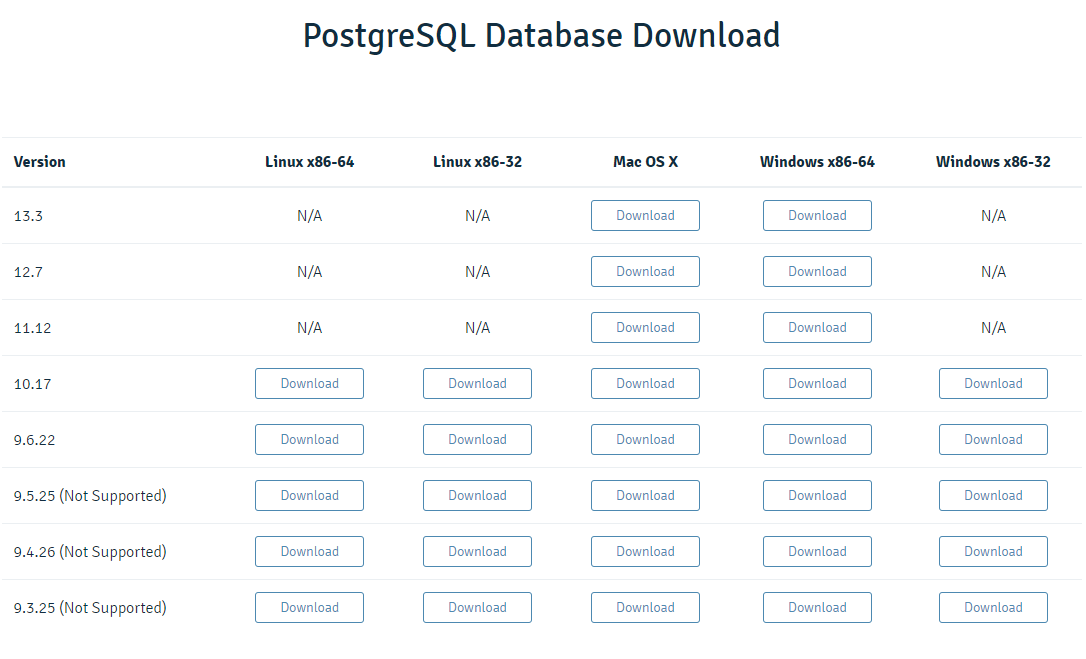Download PostgreSQL 9.3.25 for Windows x86-64
This screenshot has width=1086, height=659.
coord(817,607)
